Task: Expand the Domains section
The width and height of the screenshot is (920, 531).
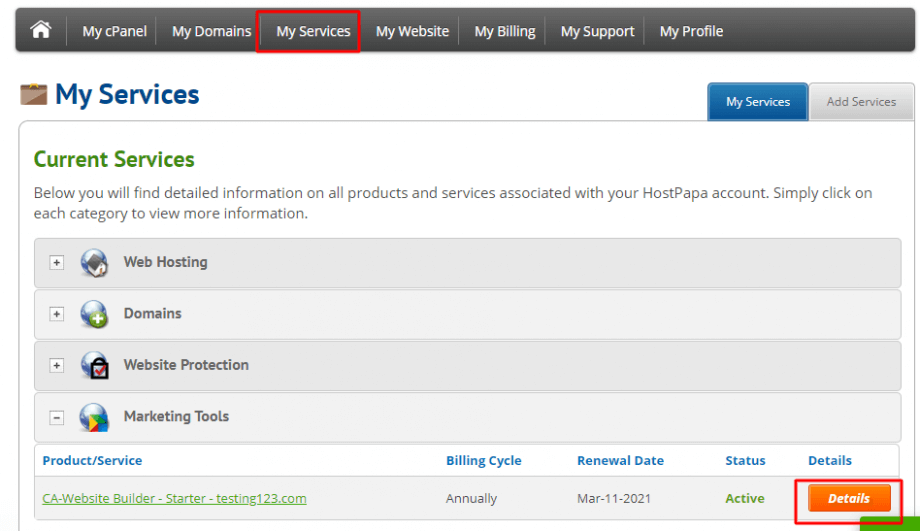Action: click(x=56, y=314)
